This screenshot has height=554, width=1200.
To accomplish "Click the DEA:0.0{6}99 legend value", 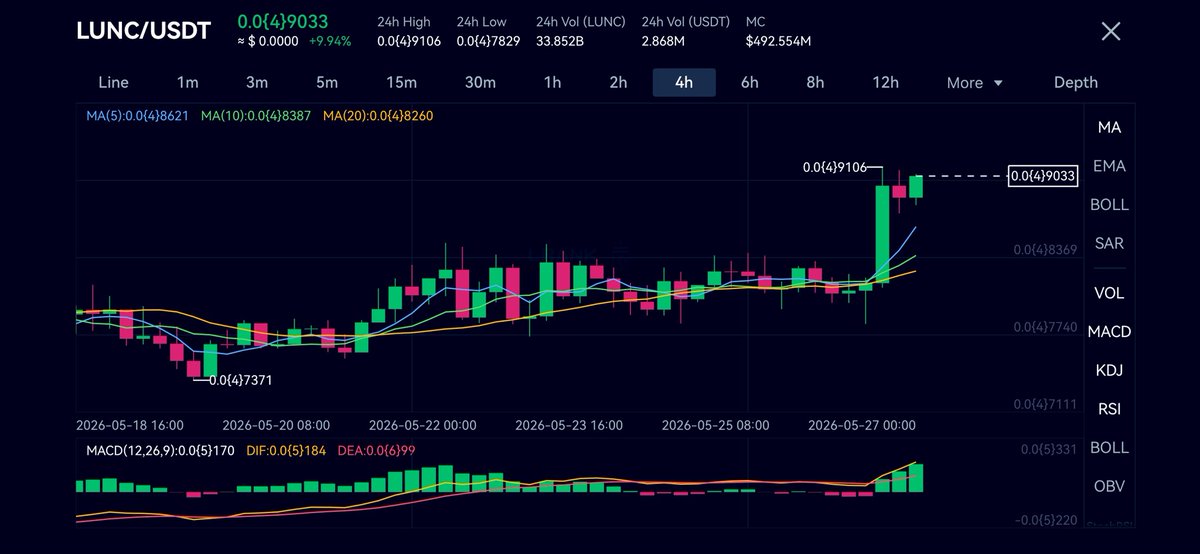I will 377,451.
